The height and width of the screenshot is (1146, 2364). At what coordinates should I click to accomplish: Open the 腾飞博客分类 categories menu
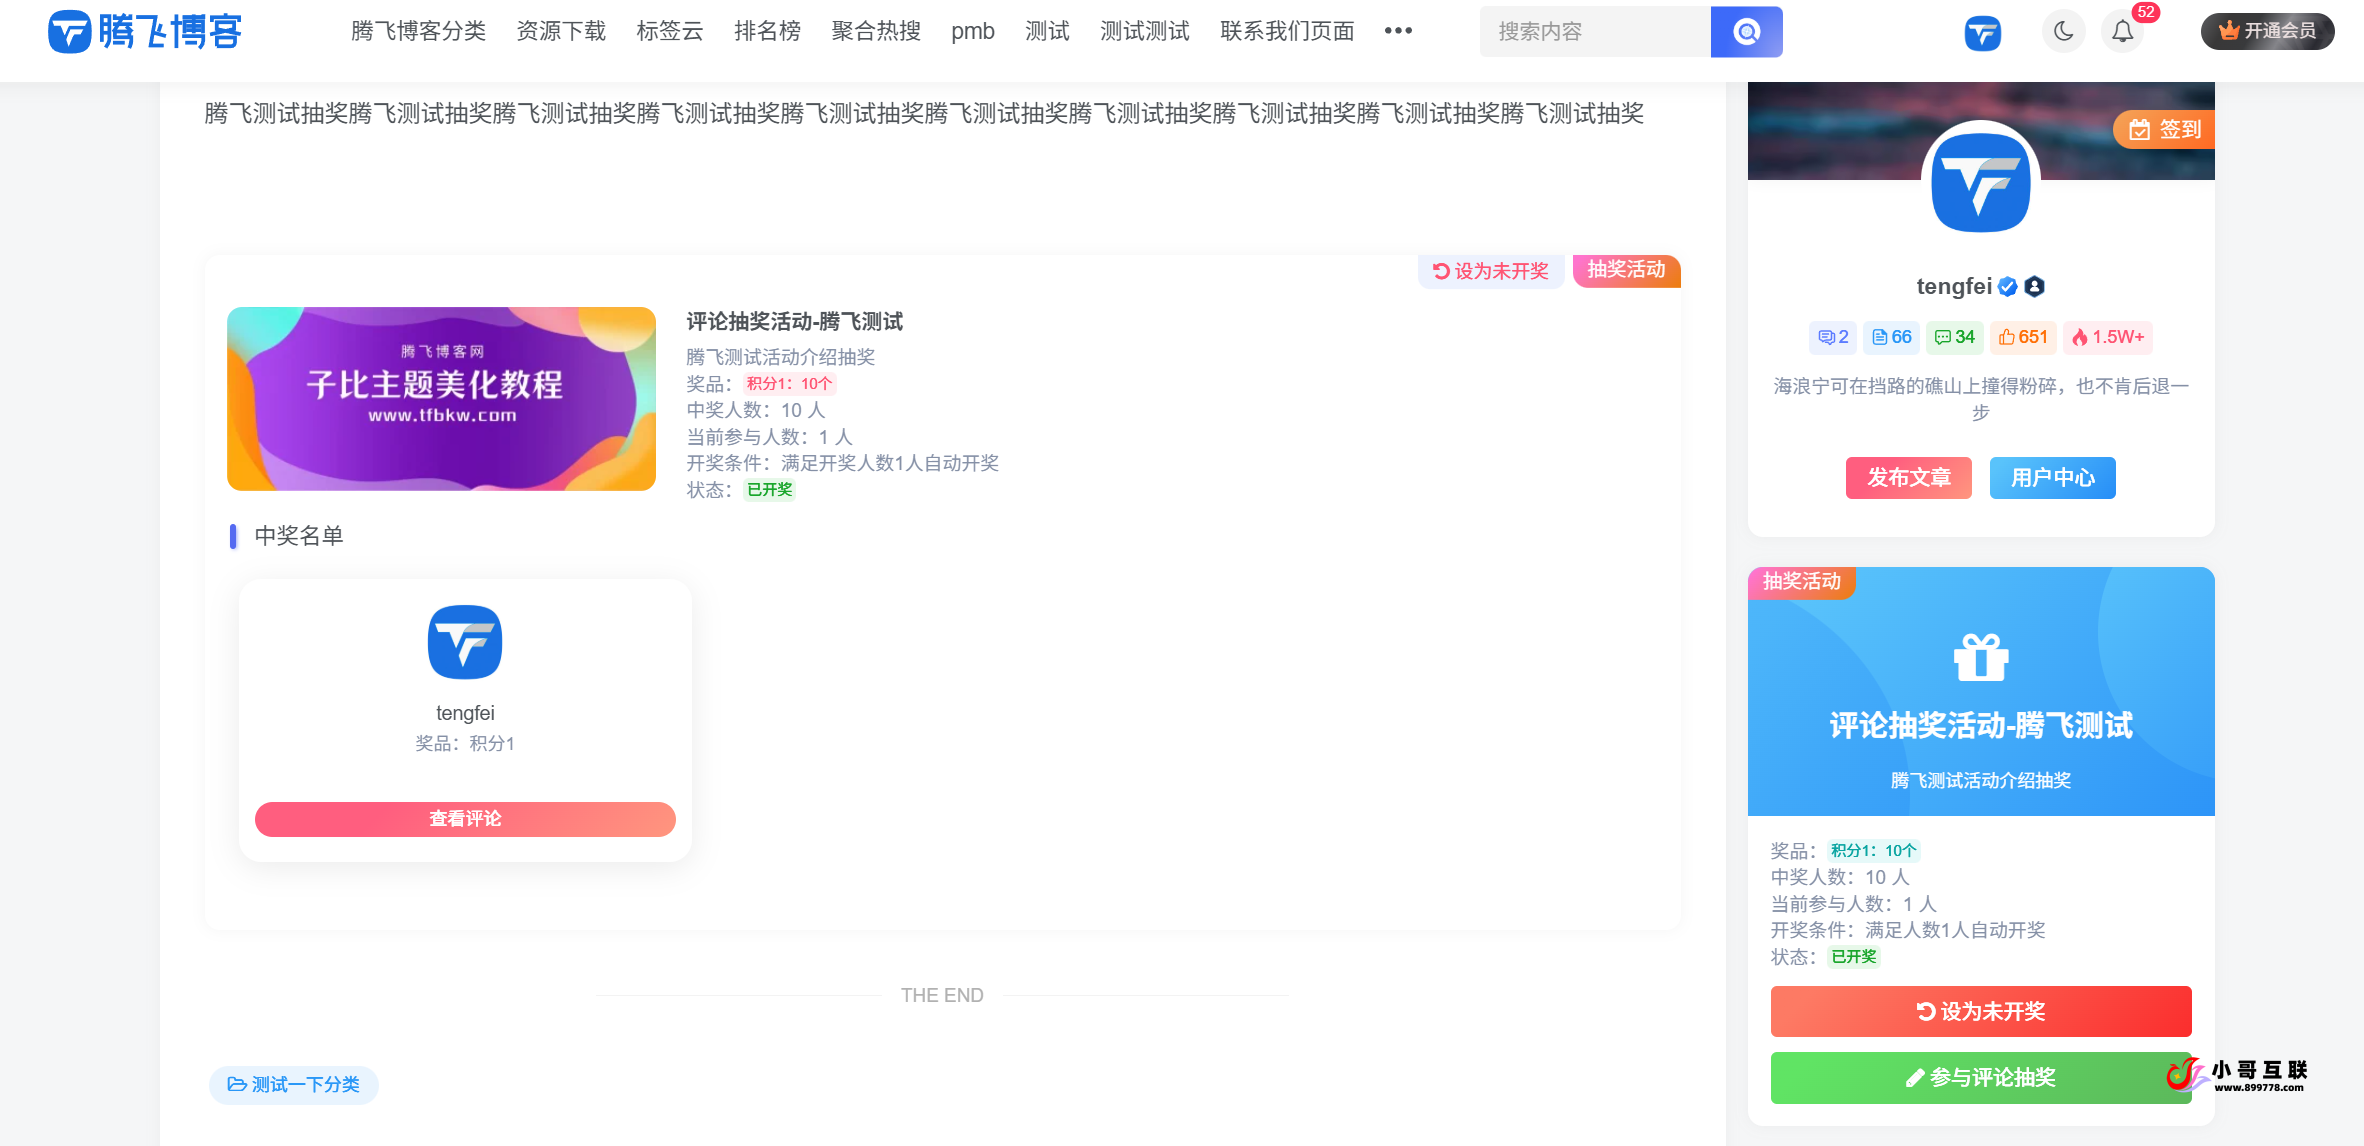point(419,31)
